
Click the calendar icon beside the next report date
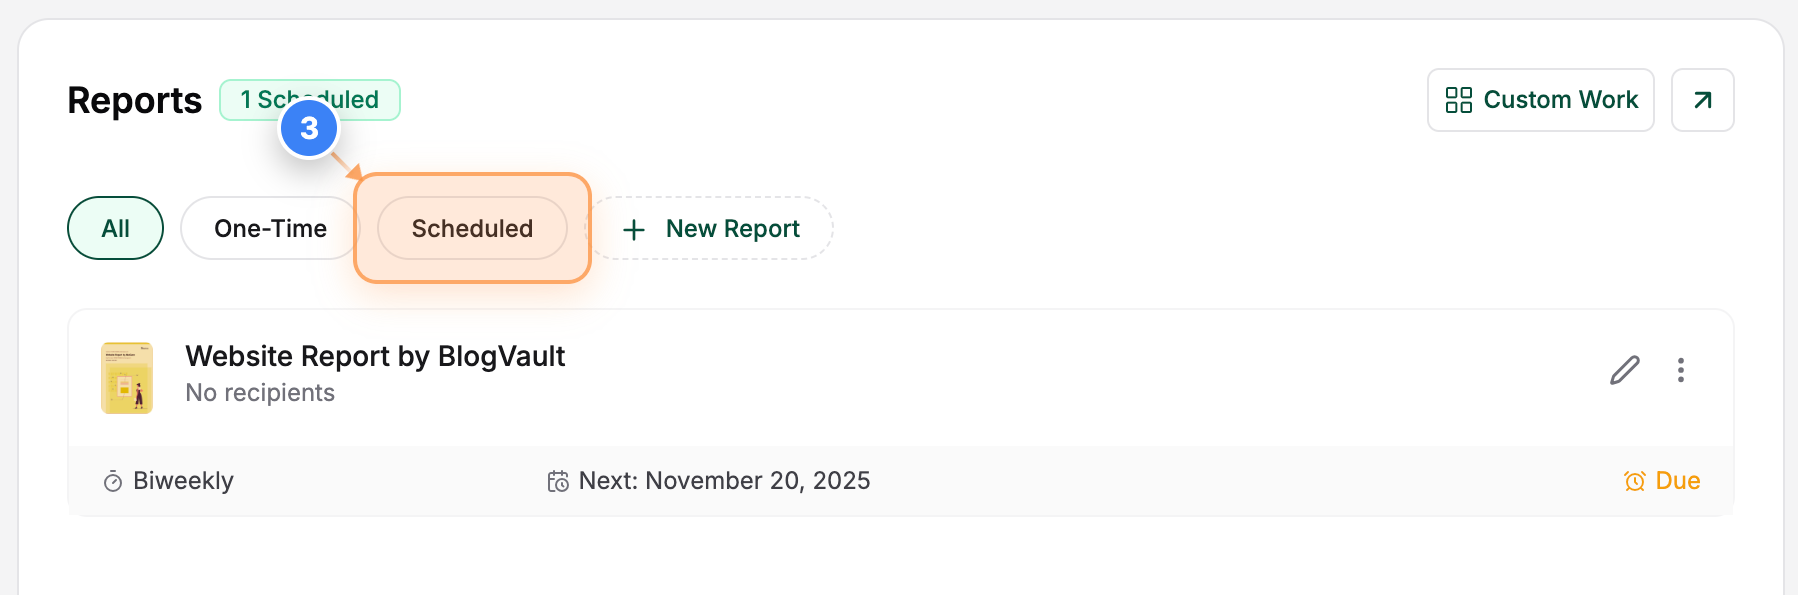click(x=558, y=480)
